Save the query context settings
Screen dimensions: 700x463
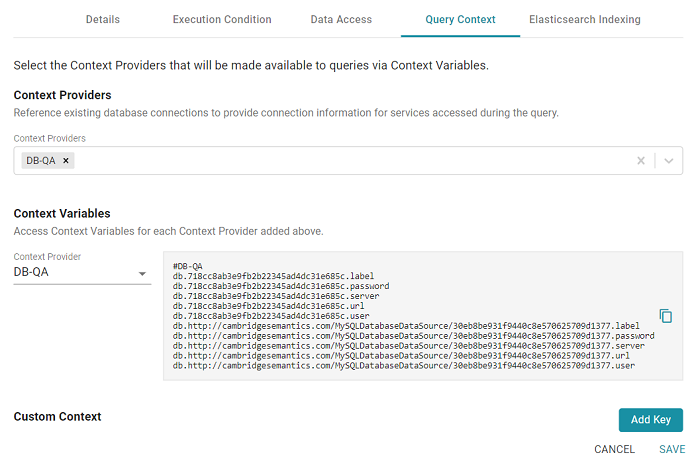pyautogui.click(x=672, y=449)
